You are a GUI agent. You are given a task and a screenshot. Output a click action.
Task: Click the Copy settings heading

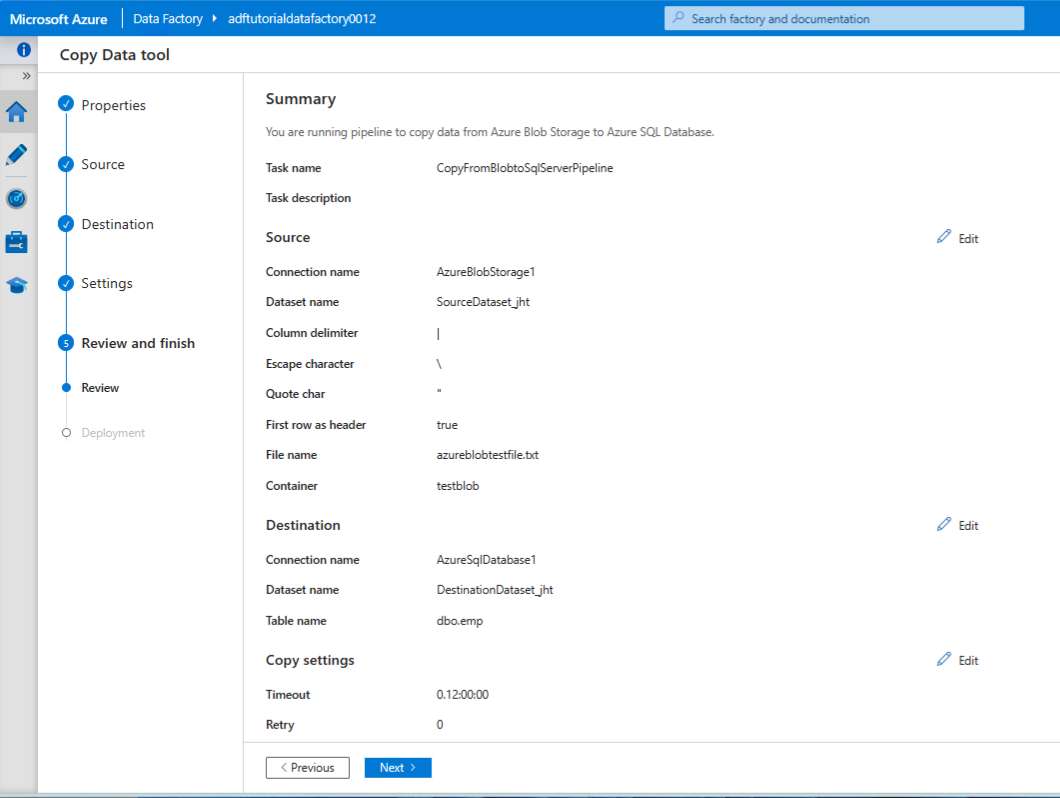point(310,660)
